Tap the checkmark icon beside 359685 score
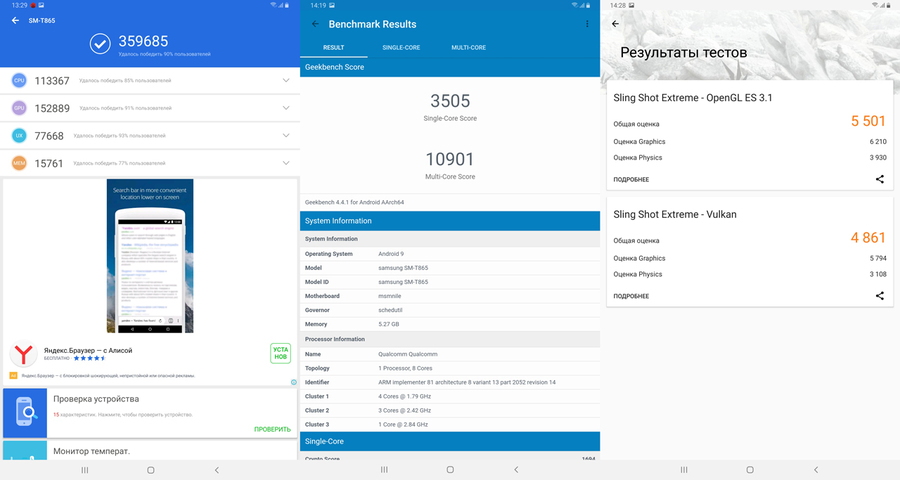 pyautogui.click(x=100, y=44)
